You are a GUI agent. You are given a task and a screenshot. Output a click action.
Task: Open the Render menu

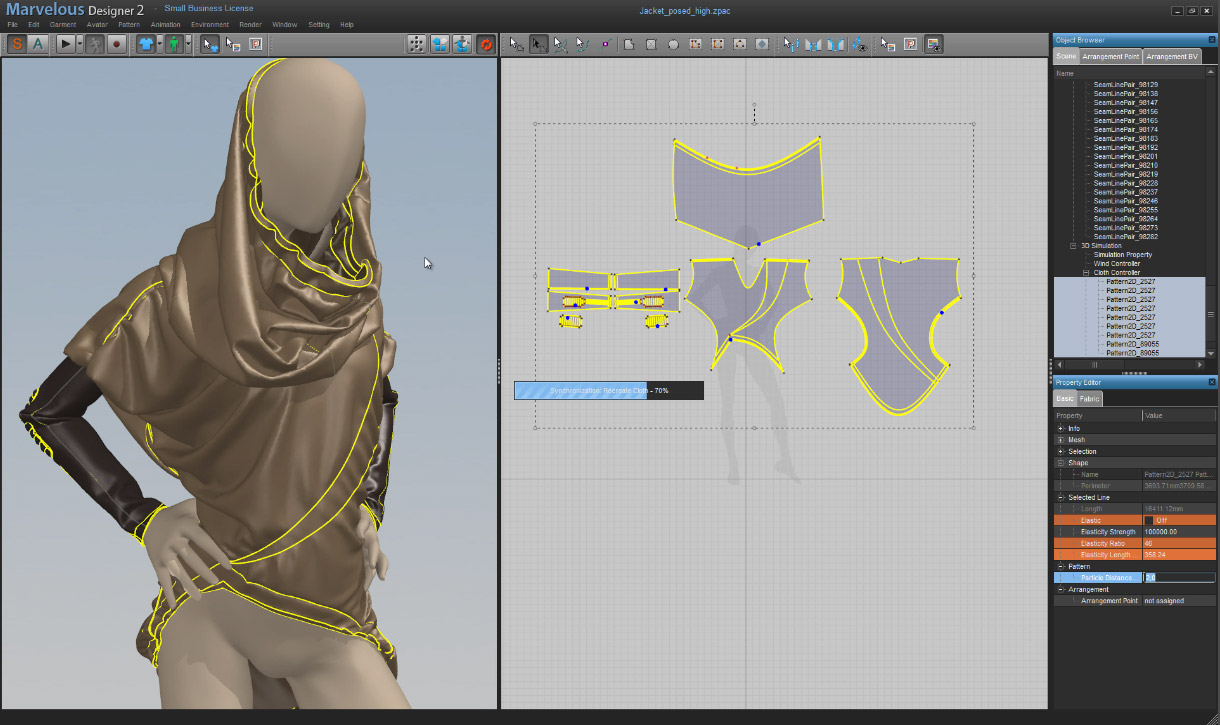point(251,24)
